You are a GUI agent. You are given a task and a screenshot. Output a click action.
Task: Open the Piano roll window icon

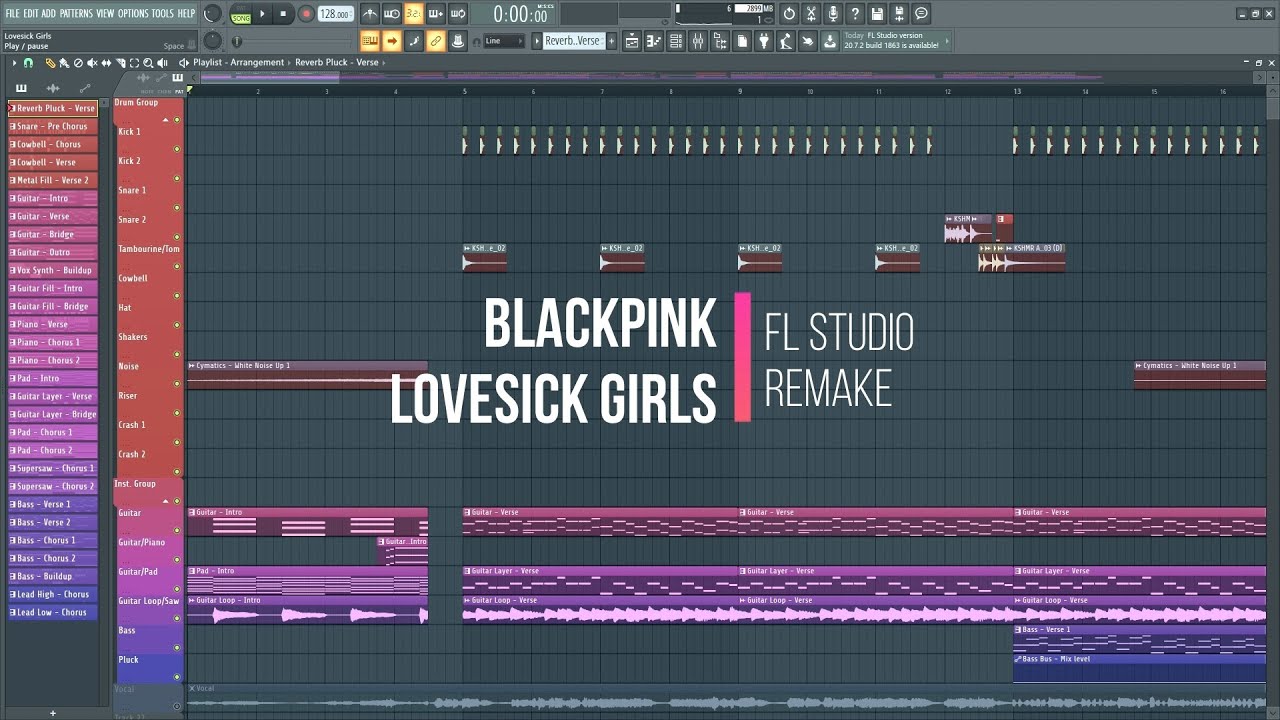pyautogui.click(x=654, y=41)
